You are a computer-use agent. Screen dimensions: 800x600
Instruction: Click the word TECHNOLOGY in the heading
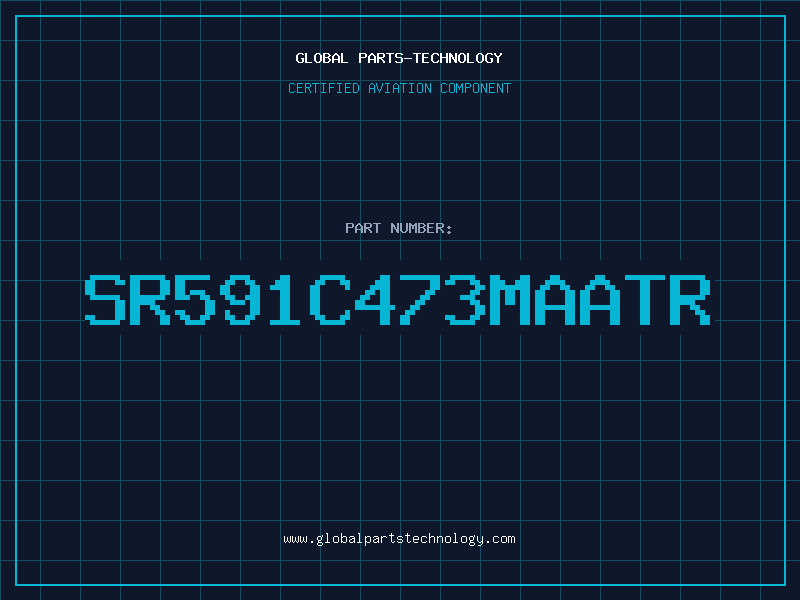tap(458, 58)
